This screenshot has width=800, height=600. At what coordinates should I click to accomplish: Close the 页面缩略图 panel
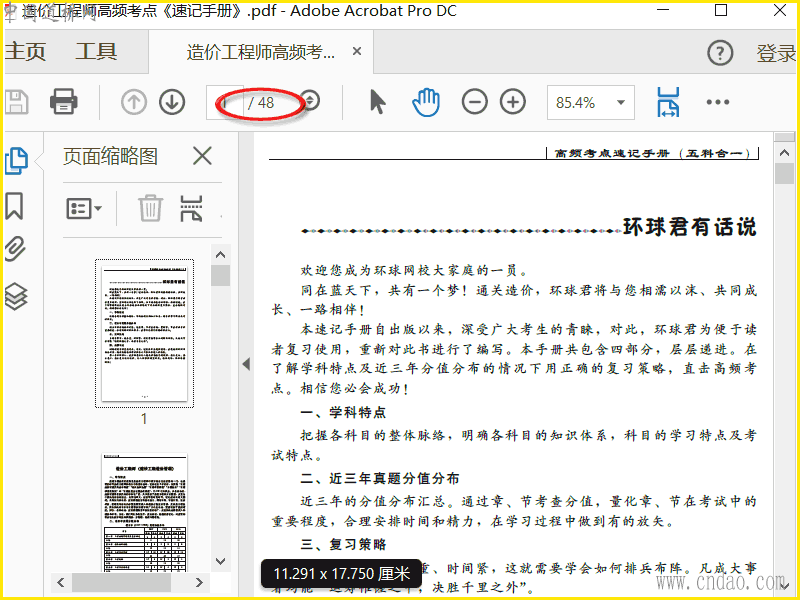coord(203,156)
